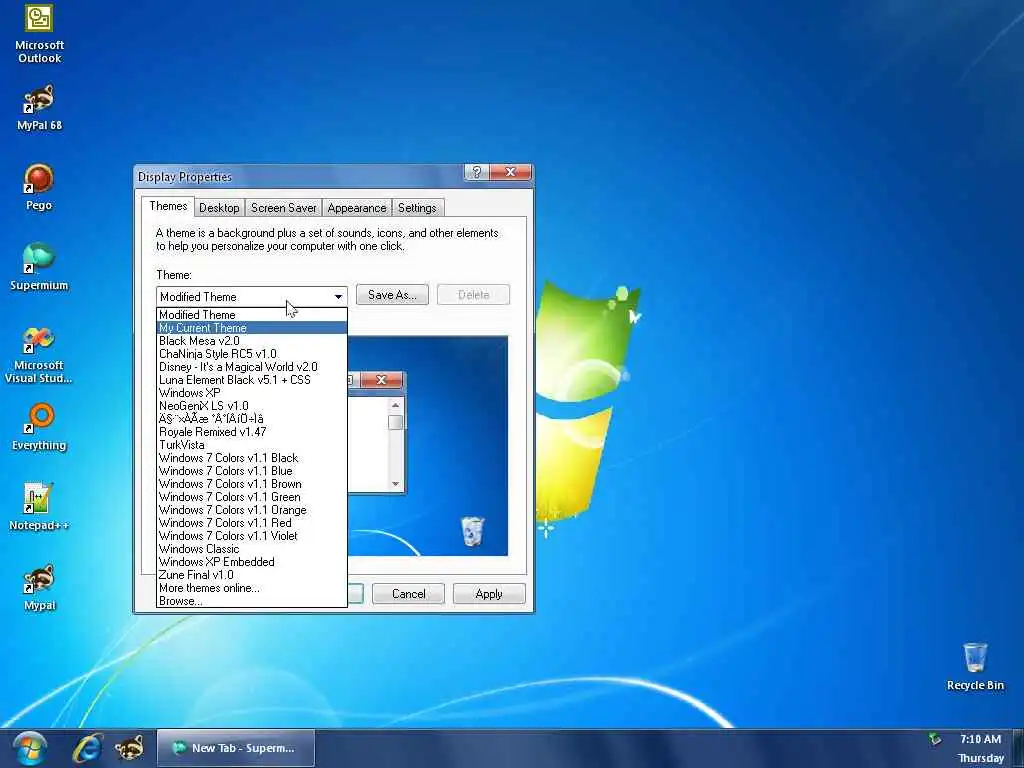Choose Windows 7 Colors v1.1 Violet
Screen dimensions: 1024x768
(252, 536)
